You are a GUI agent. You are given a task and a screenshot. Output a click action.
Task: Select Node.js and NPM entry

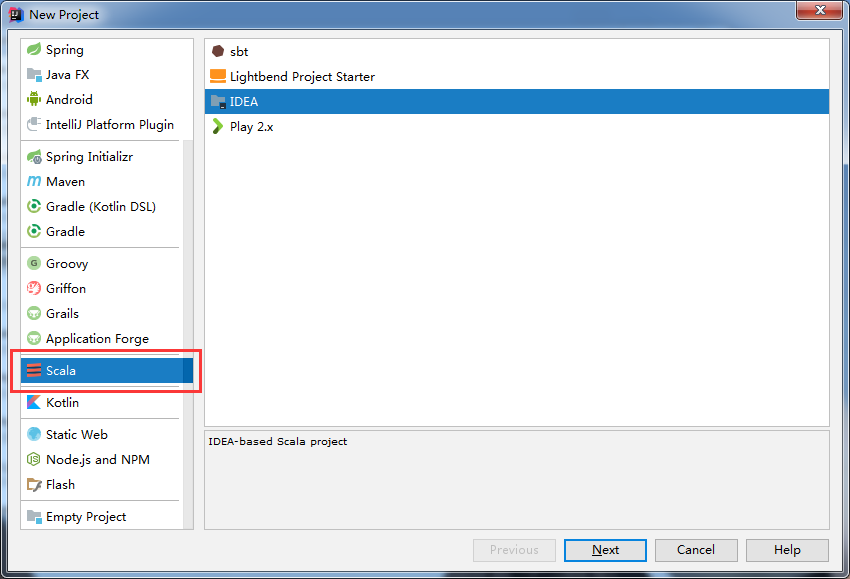[x=98, y=460]
